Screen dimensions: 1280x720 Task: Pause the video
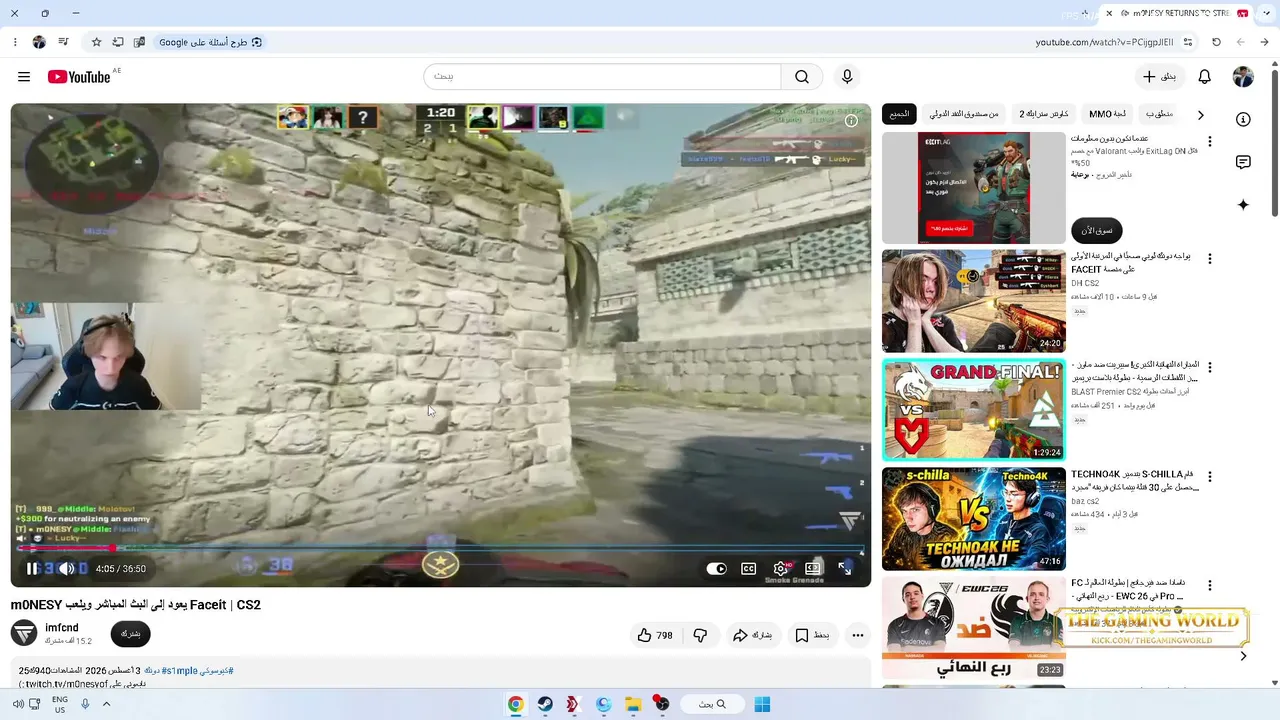click(x=32, y=569)
